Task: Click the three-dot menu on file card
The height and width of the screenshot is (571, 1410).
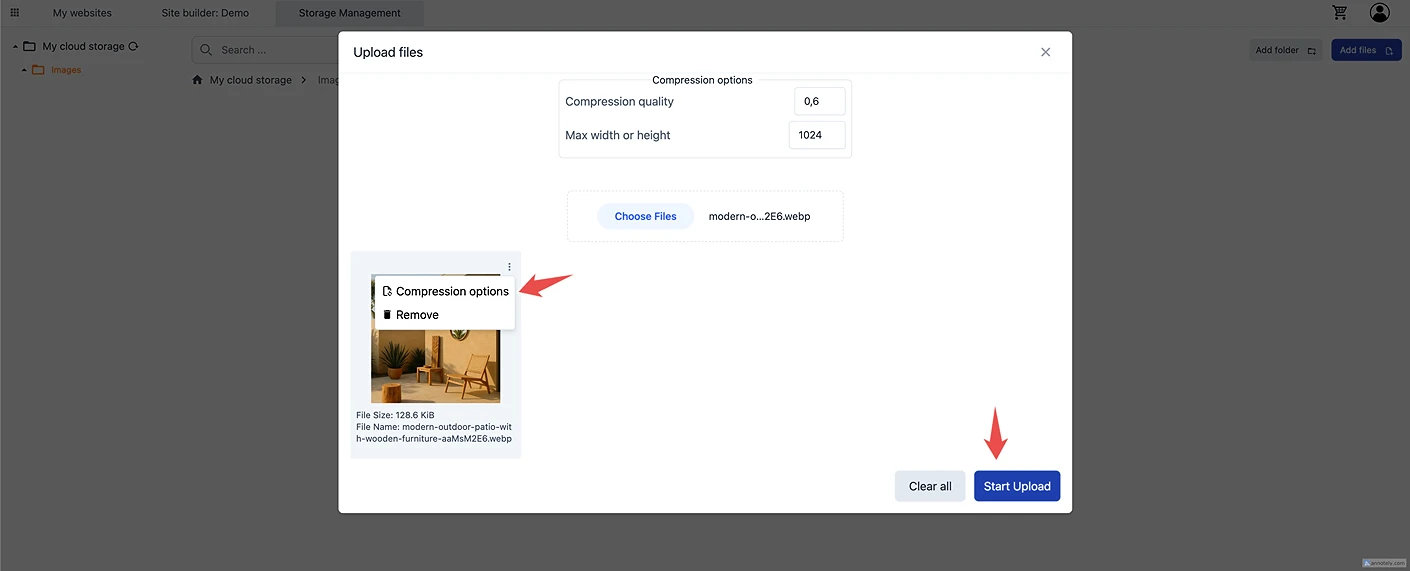Action: pyautogui.click(x=509, y=267)
